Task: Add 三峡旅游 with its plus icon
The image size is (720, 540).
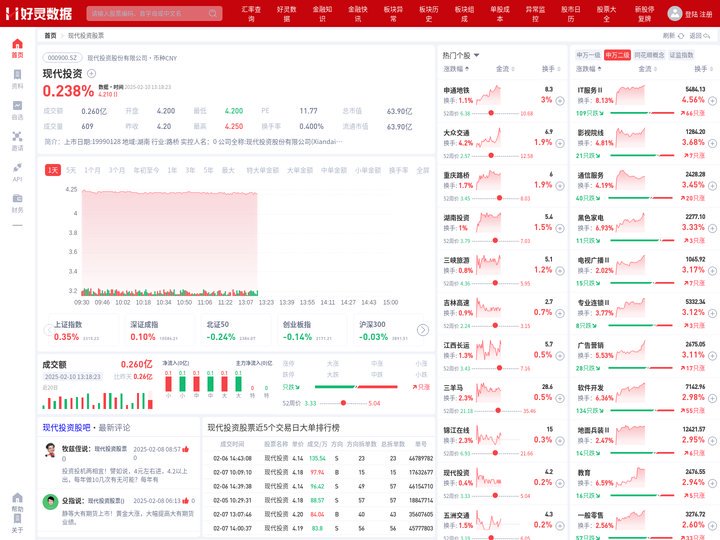Action: 560,270
